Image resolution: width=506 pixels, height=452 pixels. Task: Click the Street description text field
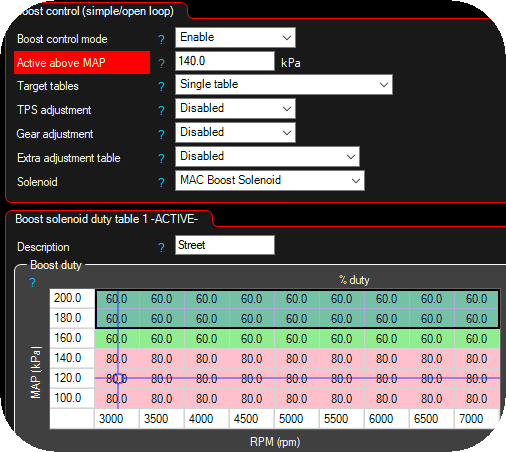pos(225,245)
